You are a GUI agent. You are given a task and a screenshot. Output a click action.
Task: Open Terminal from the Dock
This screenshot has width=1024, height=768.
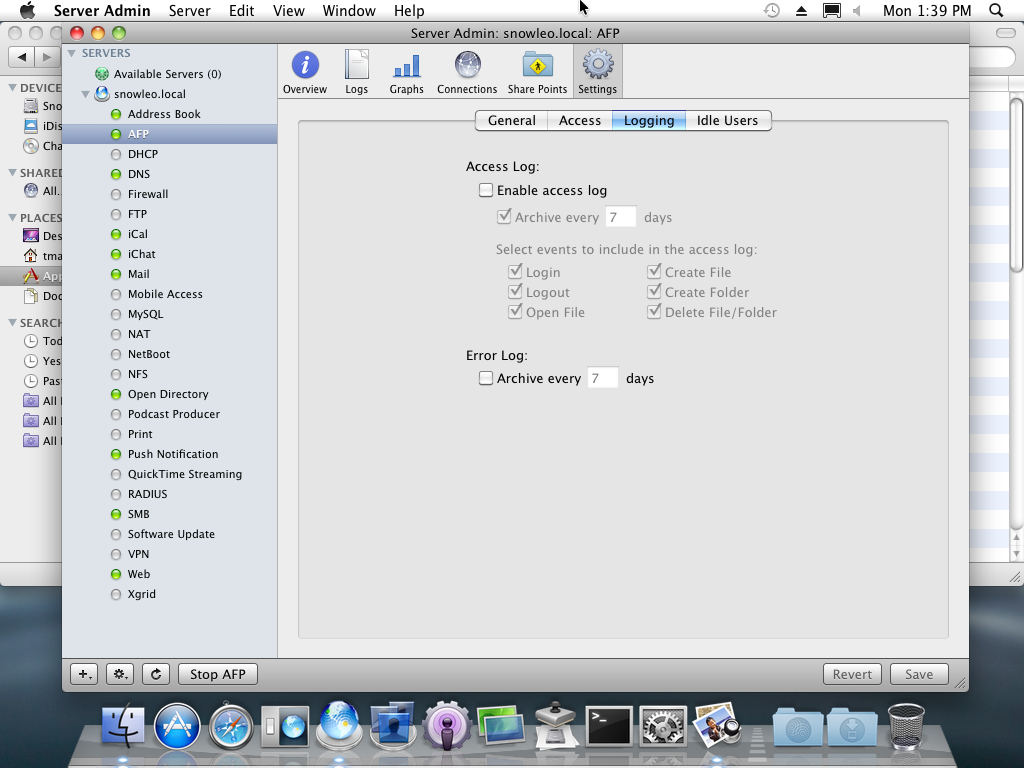[x=609, y=725]
